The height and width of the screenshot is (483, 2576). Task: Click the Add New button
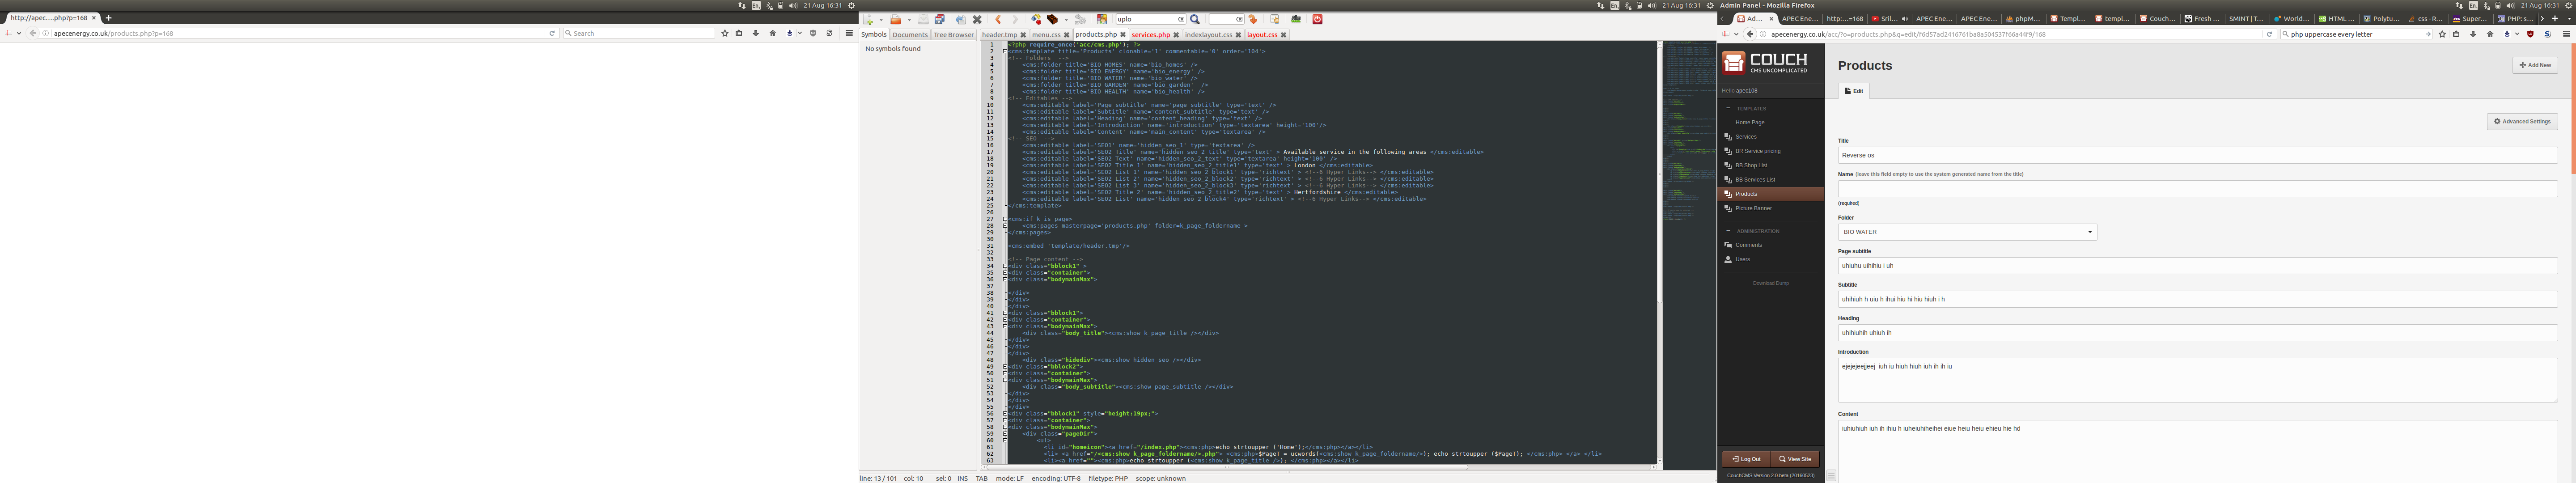coord(2535,65)
